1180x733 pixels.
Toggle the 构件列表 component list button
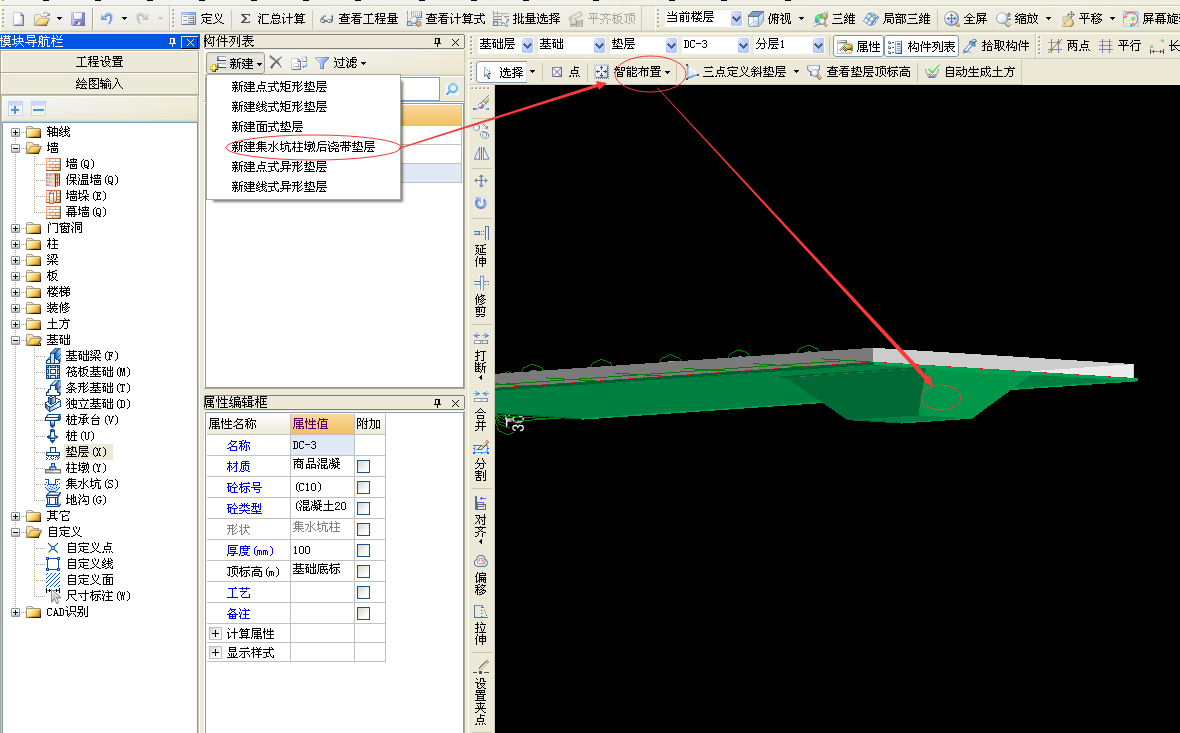coord(921,46)
